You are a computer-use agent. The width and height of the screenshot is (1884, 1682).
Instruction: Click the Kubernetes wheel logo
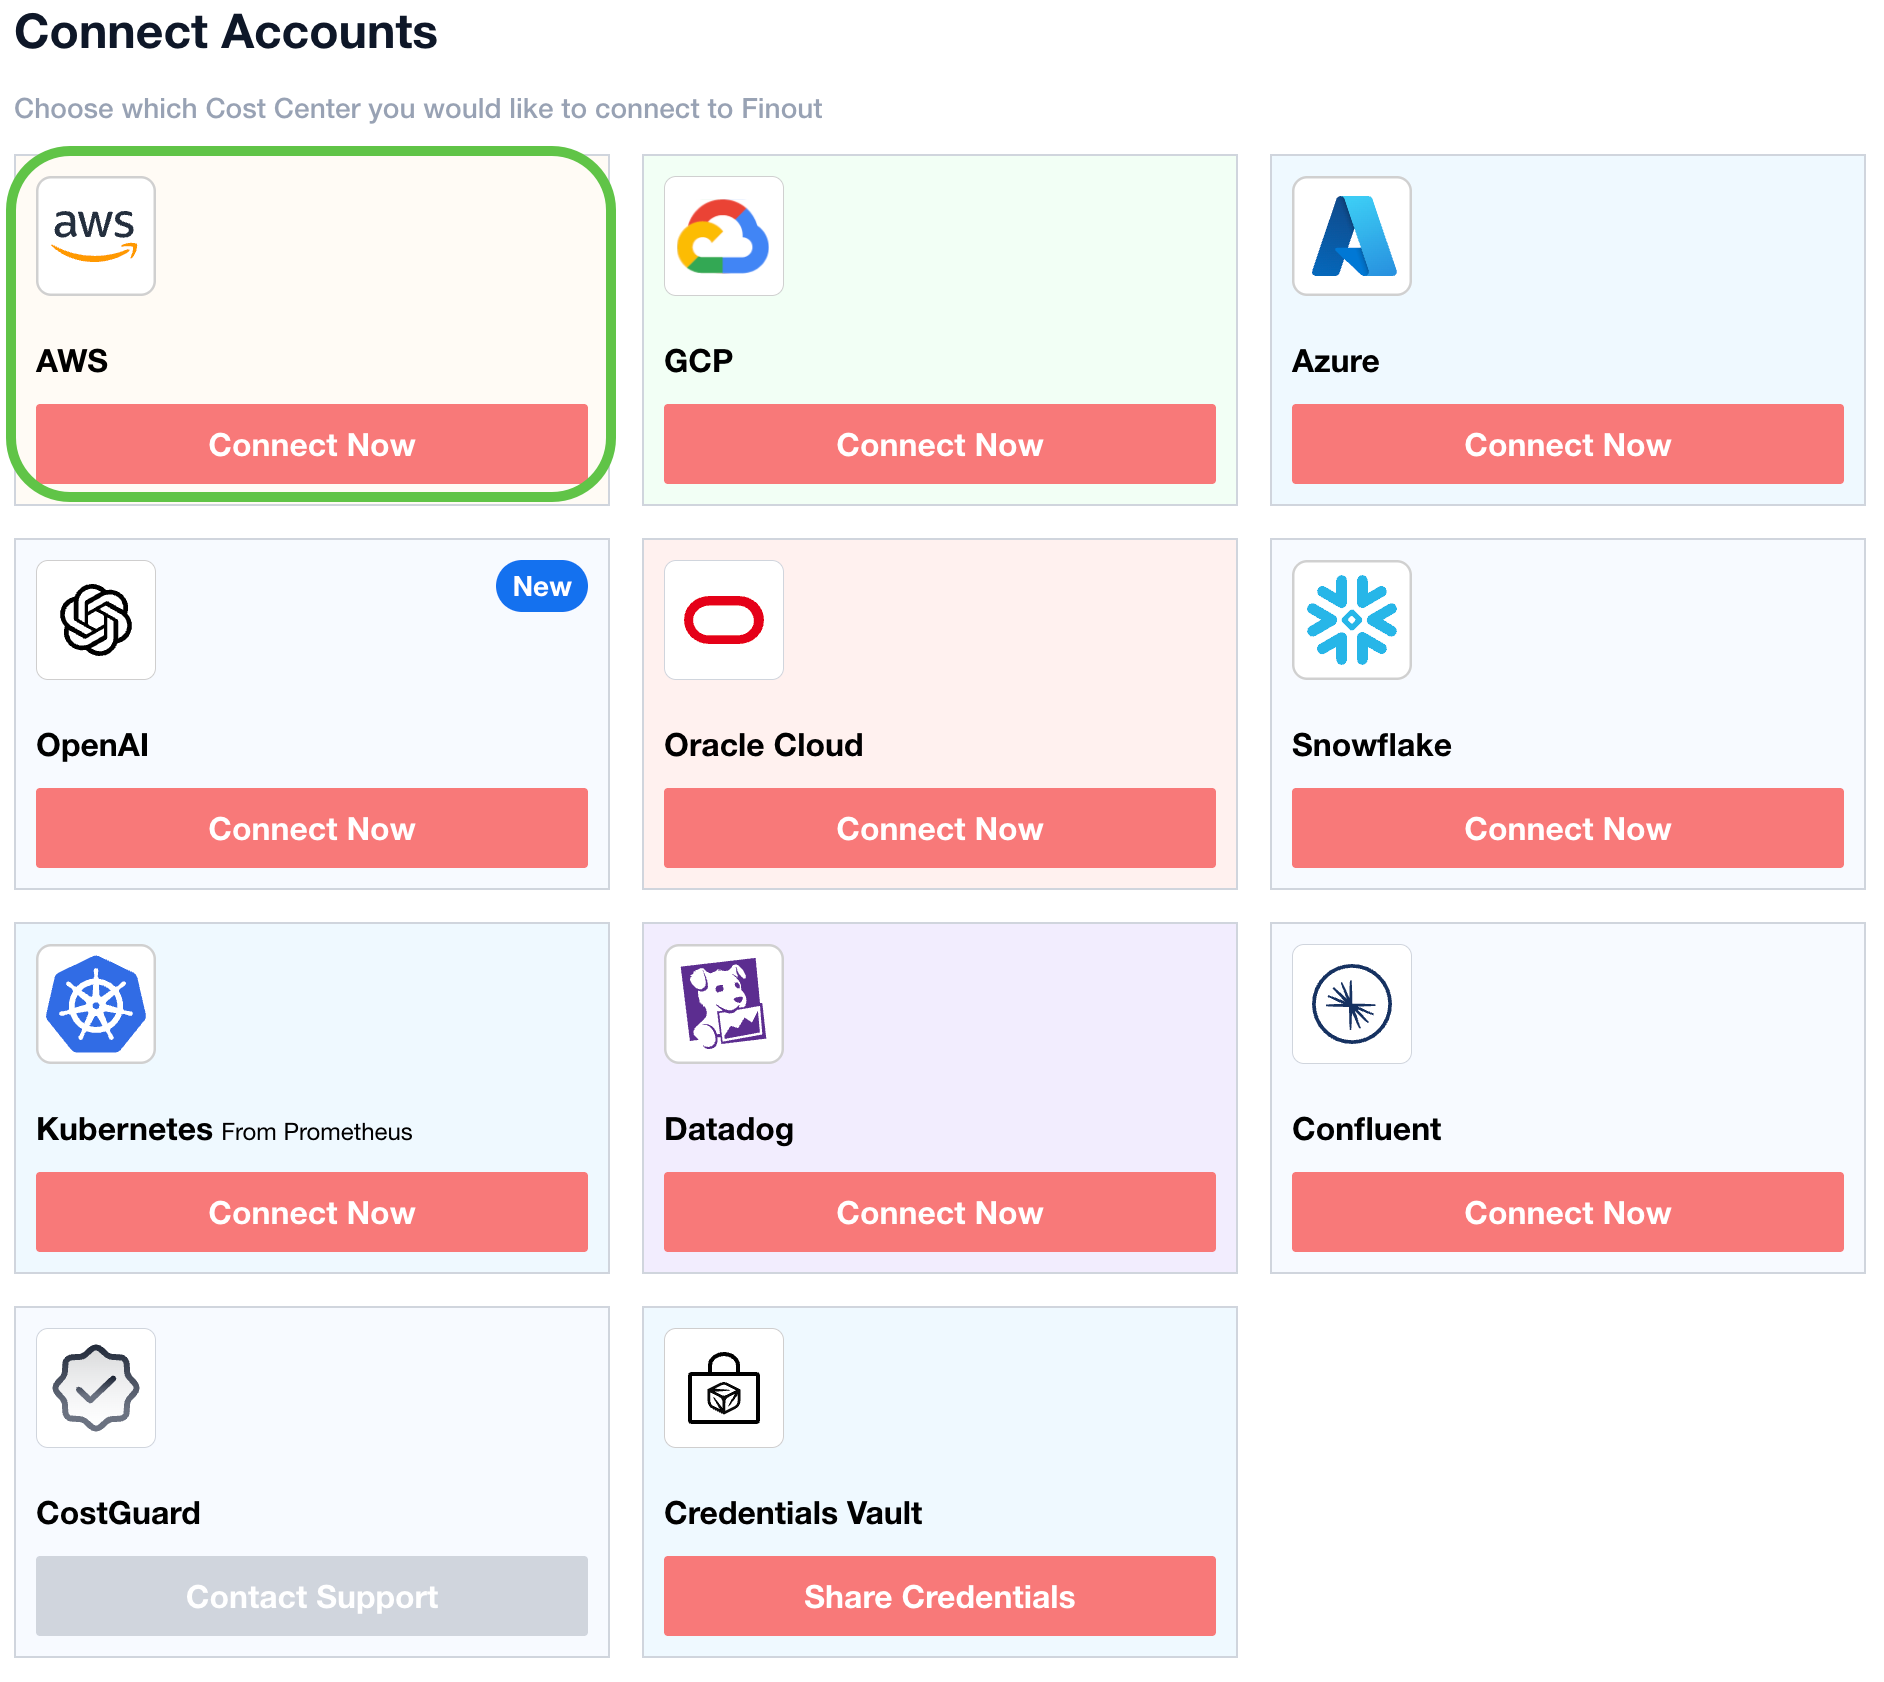[x=96, y=1004]
